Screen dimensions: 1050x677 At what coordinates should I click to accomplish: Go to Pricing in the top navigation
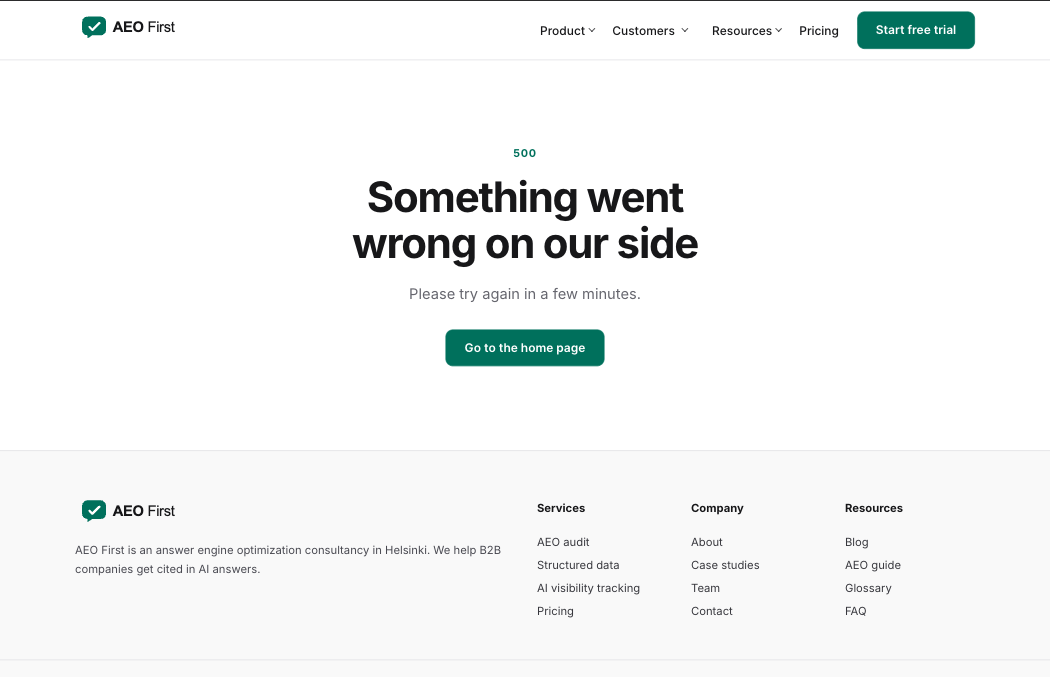818,31
